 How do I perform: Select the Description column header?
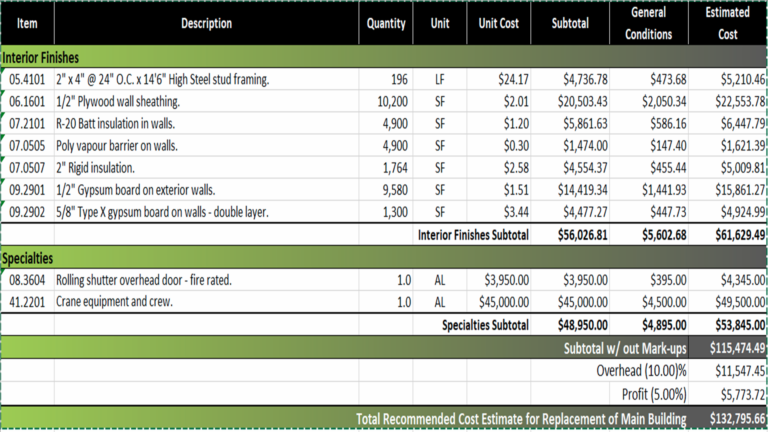(206, 23)
